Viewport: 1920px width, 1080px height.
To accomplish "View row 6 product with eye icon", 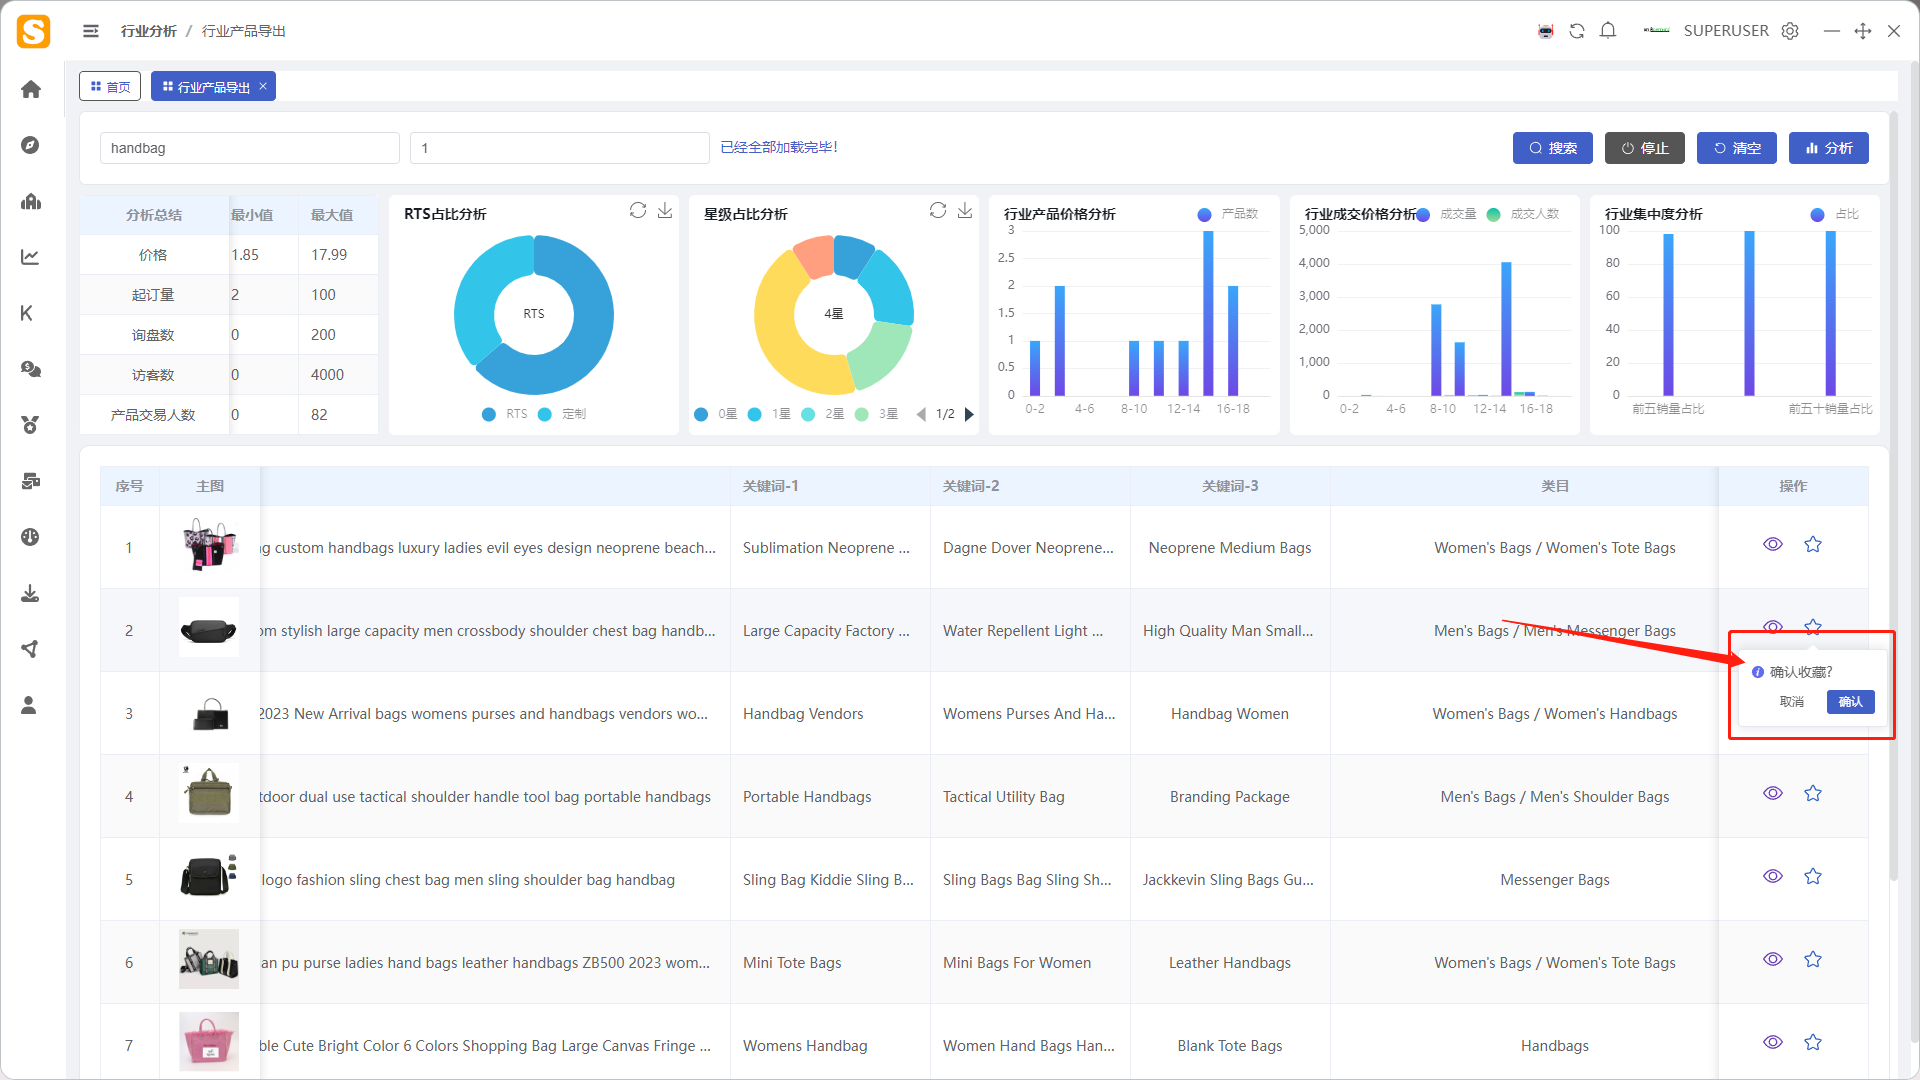I will (x=1773, y=959).
